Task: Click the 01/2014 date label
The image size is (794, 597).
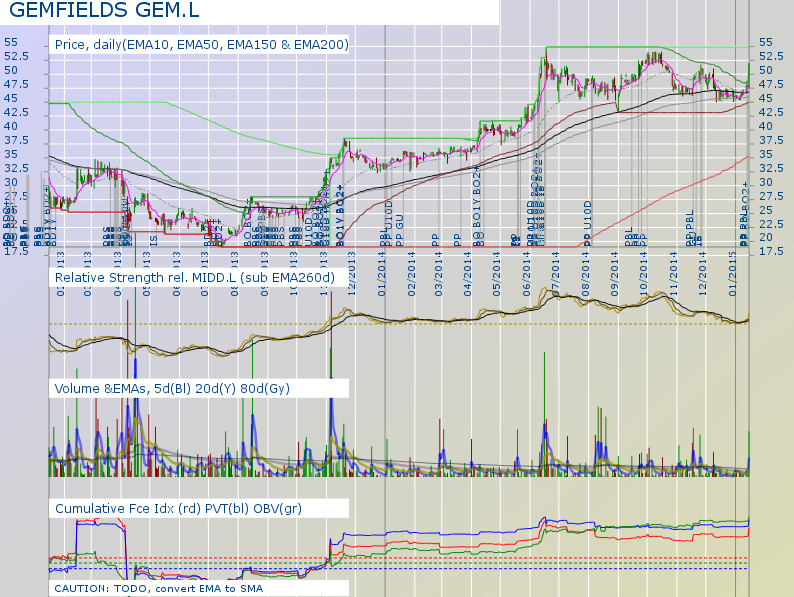Action: [381, 274]
